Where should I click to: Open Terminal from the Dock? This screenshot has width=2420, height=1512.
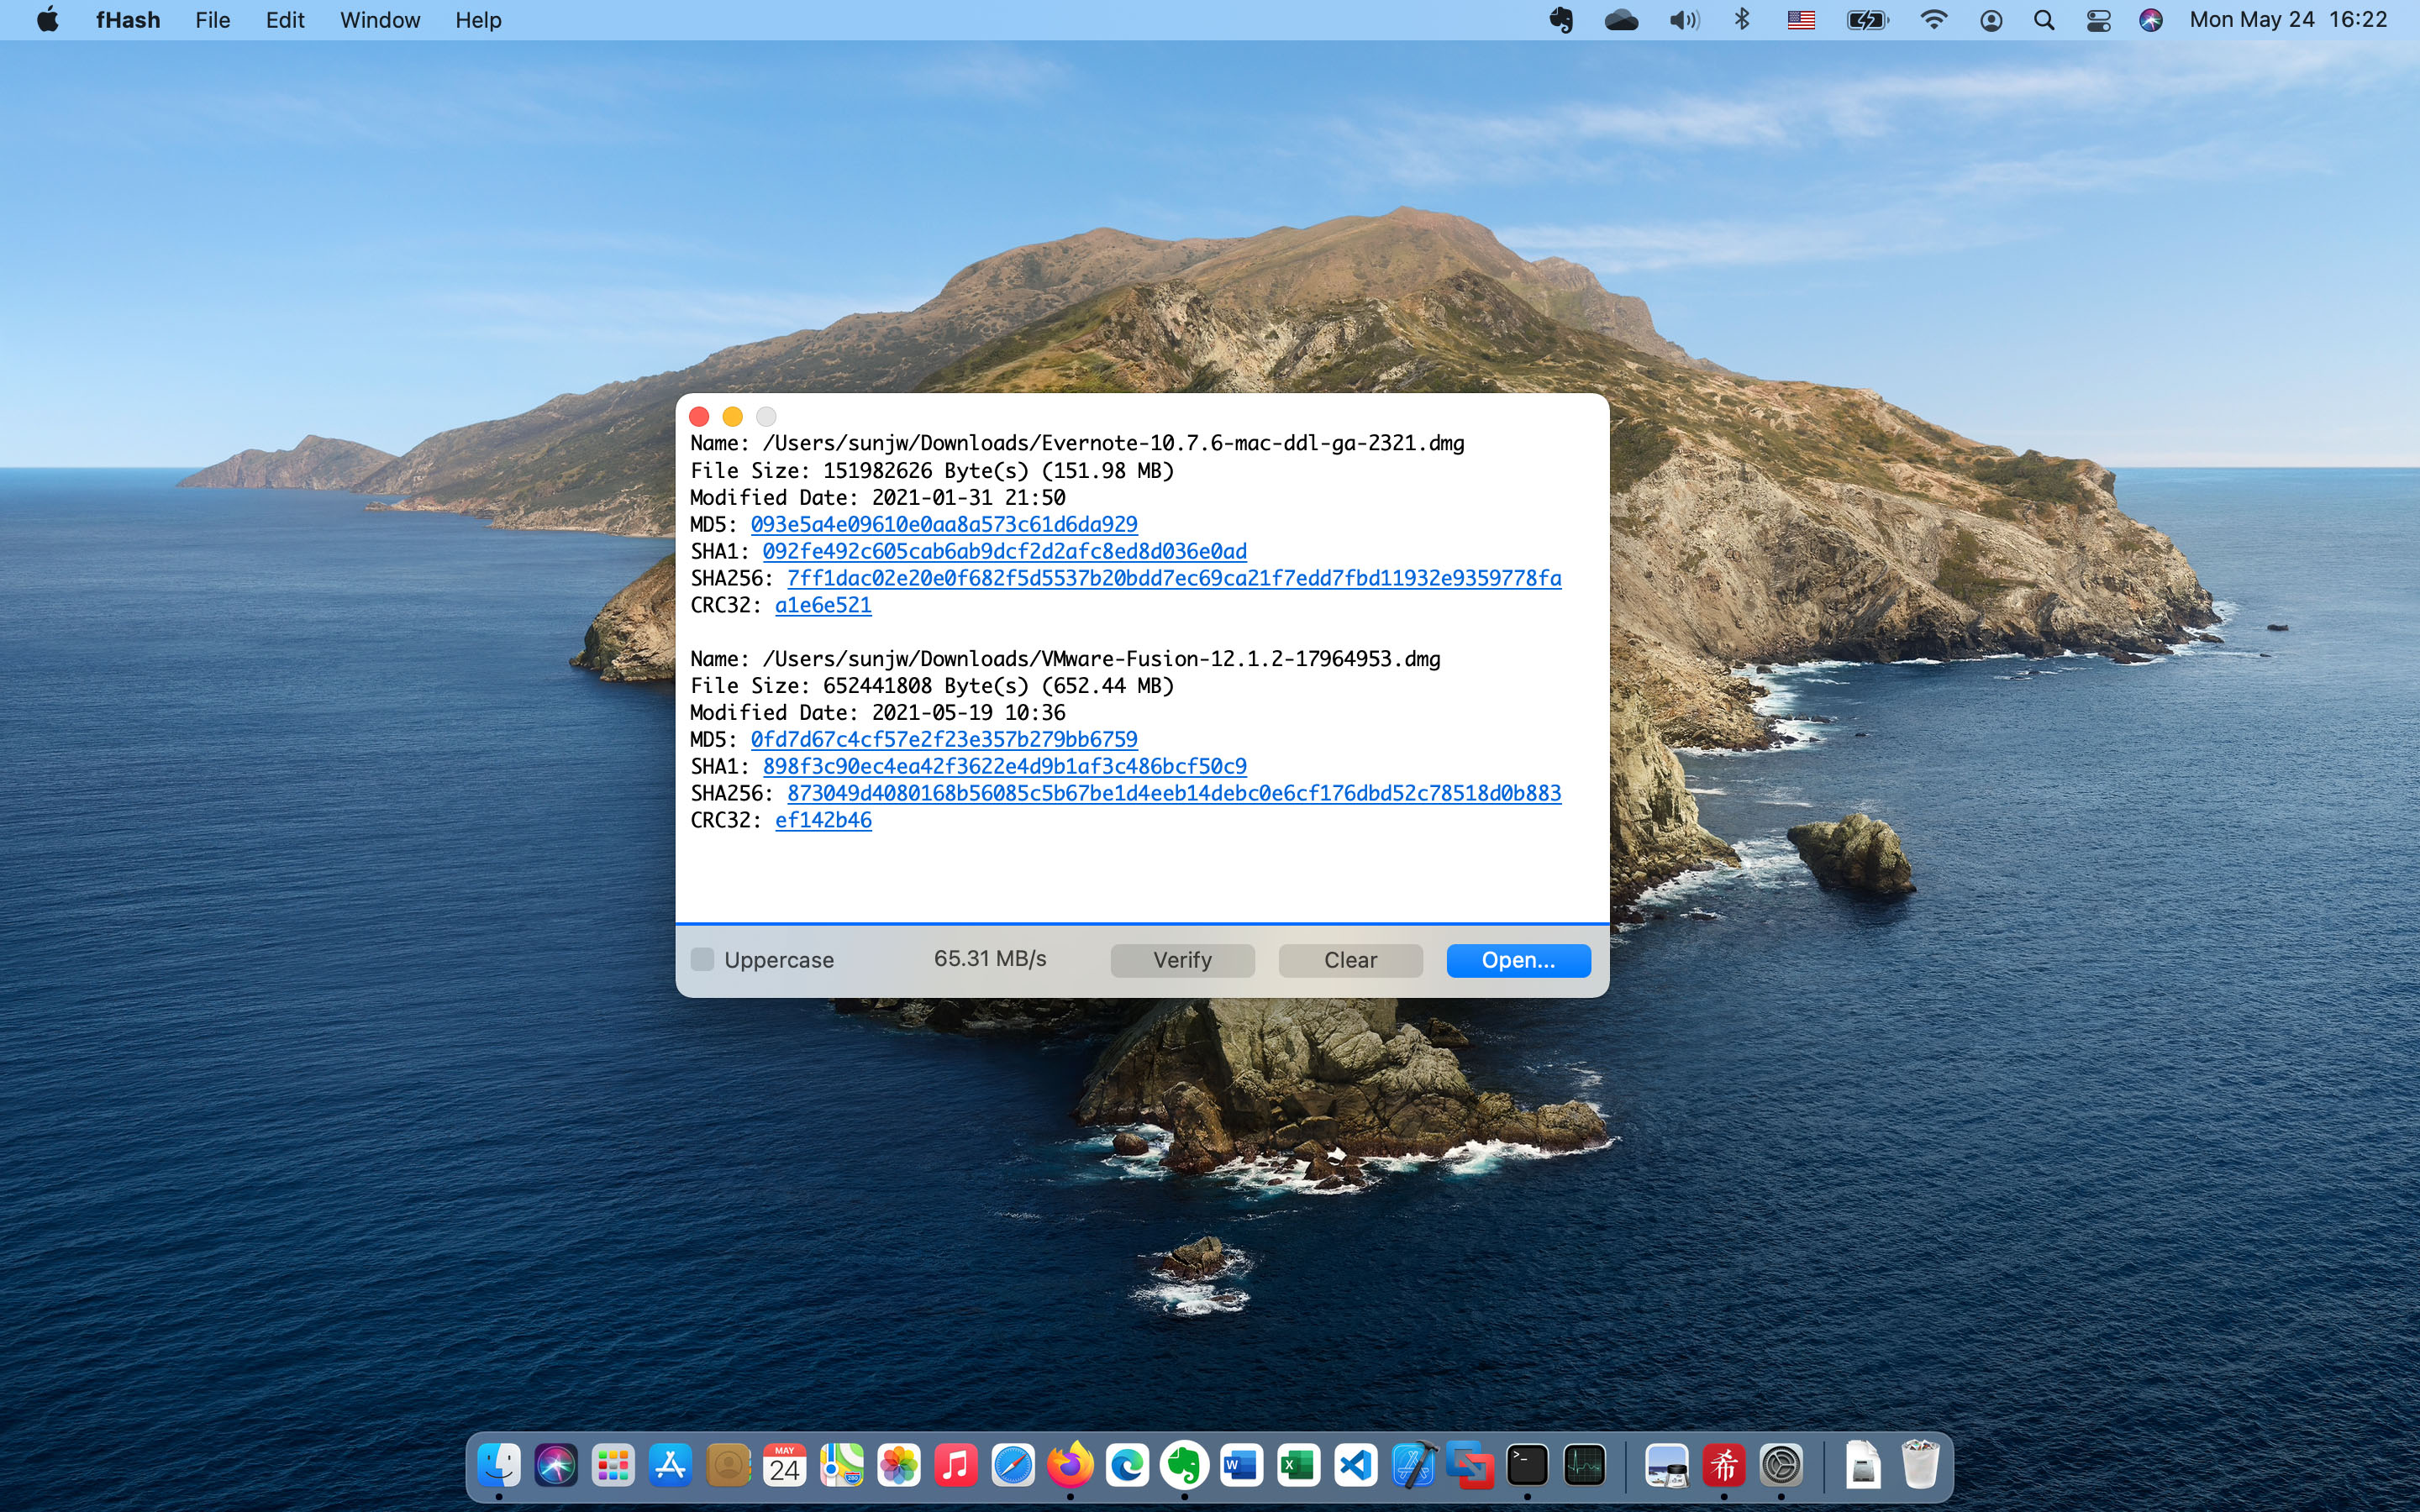[x=1527, y=1466]
